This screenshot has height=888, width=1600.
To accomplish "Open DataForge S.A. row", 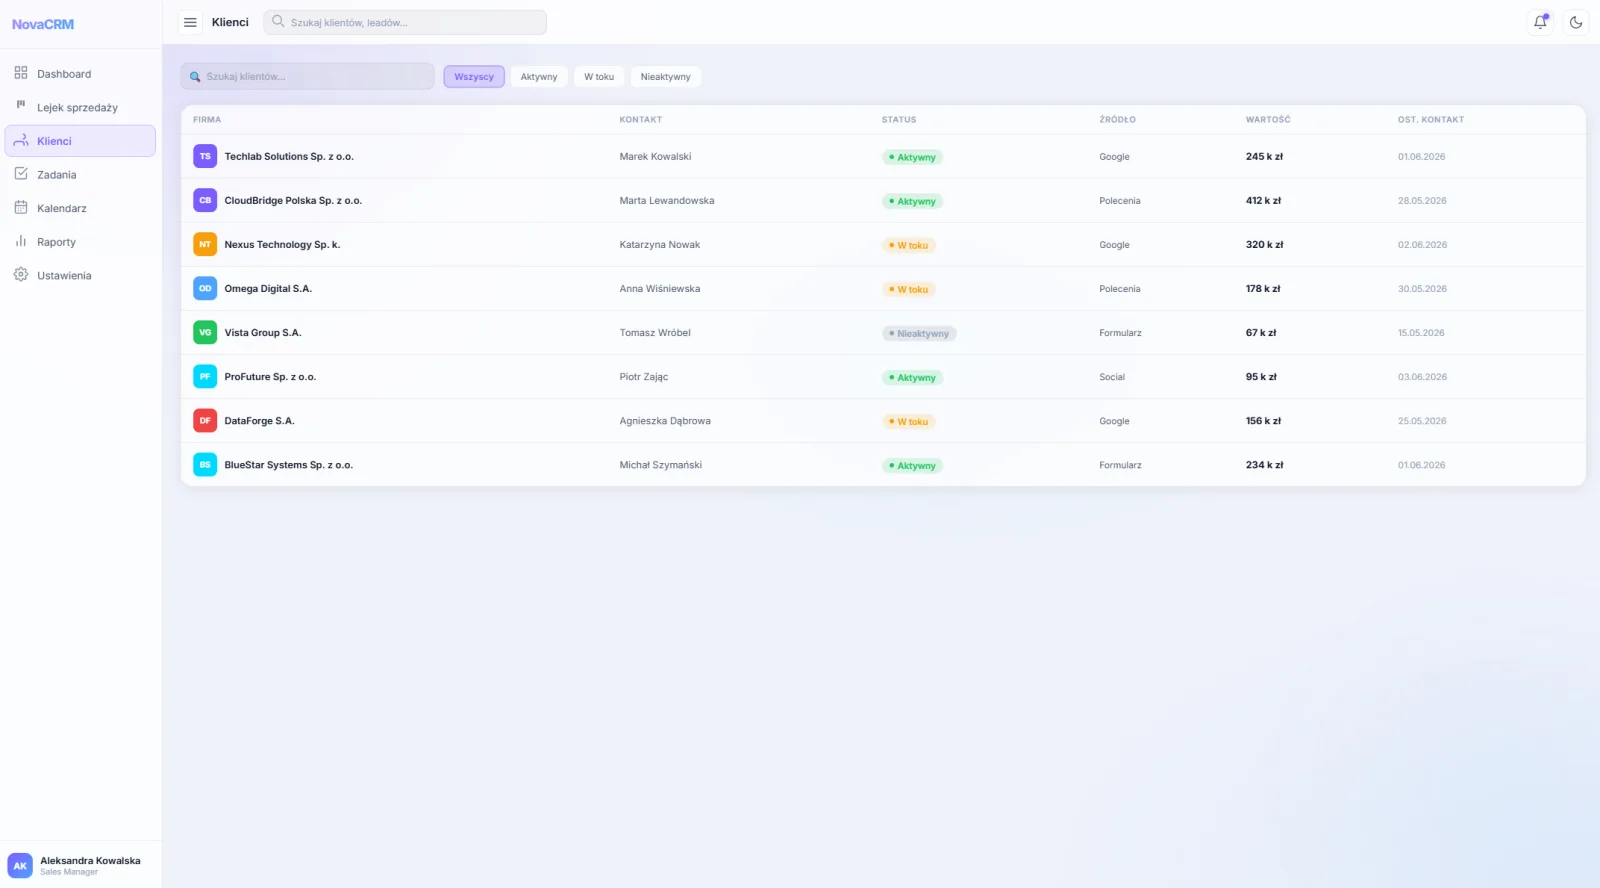I will coord(883,421).
